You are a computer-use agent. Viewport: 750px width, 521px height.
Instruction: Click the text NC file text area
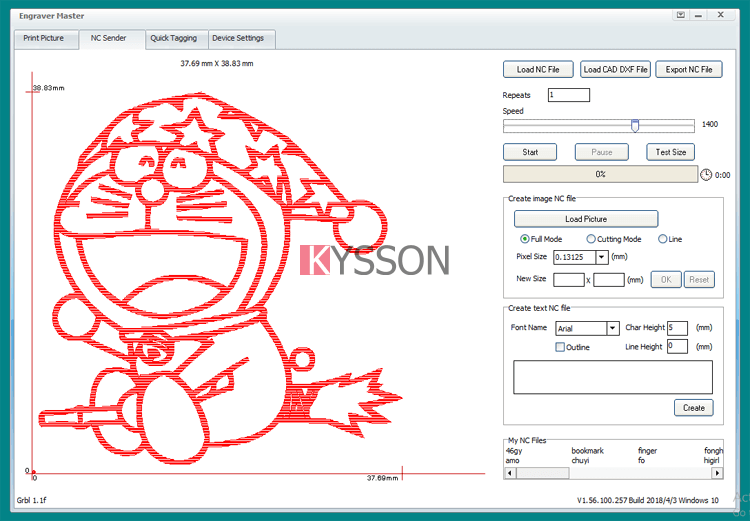pyautogui.click(x=613, y=377)
